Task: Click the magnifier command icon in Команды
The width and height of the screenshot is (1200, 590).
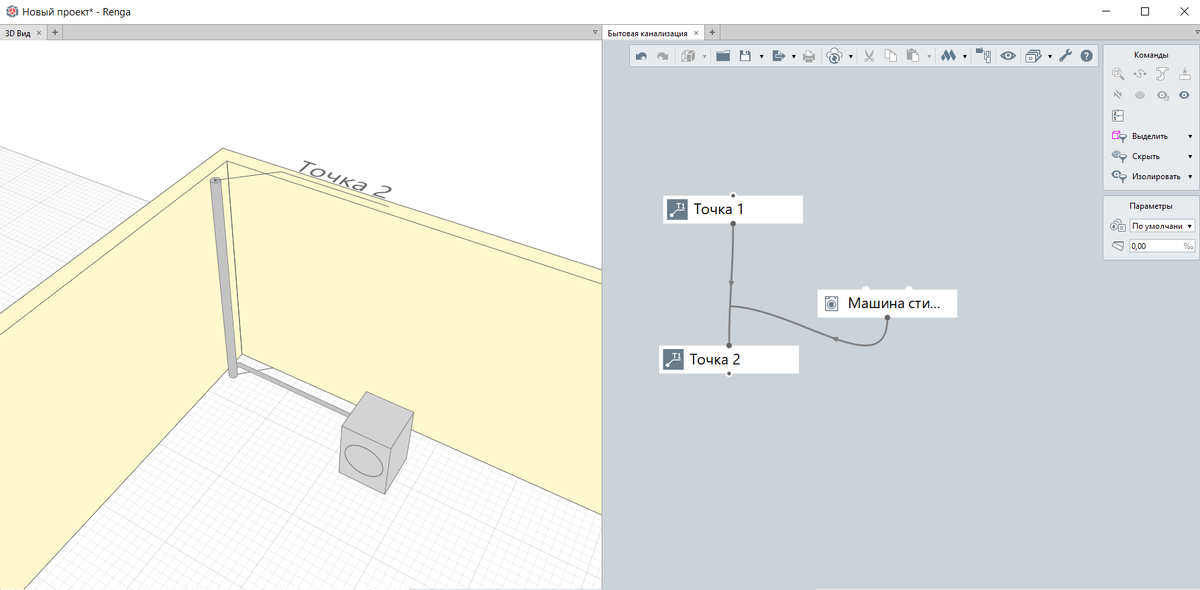Action: click(x=1119, y=74)
